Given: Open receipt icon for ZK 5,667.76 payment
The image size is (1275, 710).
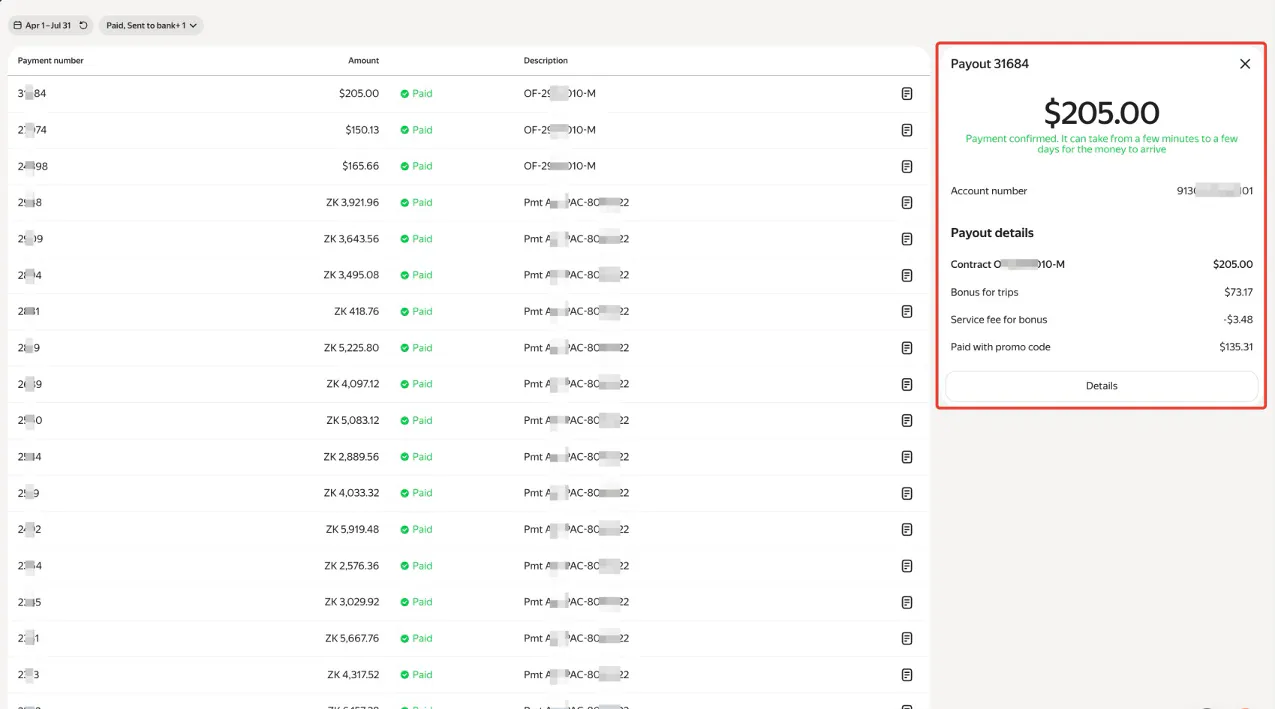Looking at the screenshot, I should coord(907,639).
